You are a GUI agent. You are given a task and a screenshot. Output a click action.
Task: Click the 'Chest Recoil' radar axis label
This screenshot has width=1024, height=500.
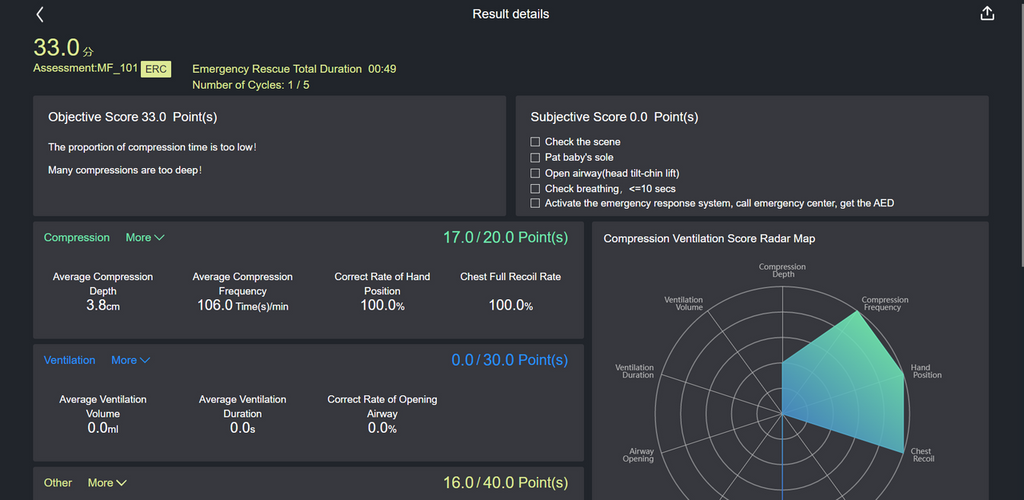(x=921, y=456)
